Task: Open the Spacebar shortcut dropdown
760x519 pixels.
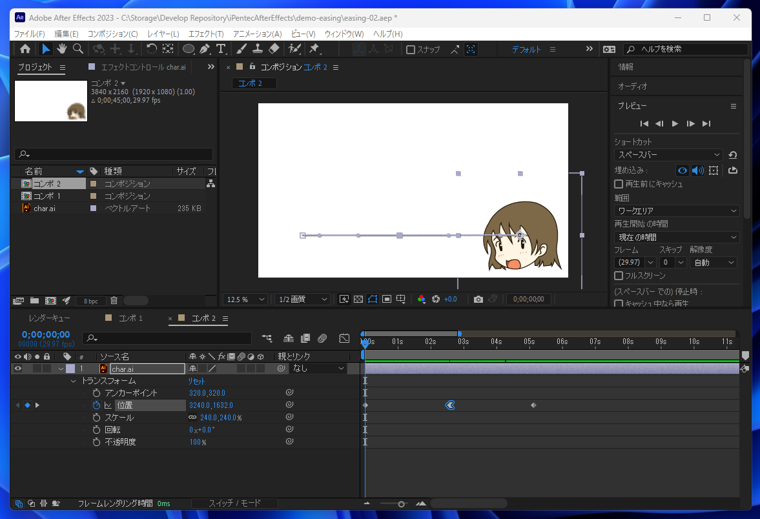Action: coord(668,155)
